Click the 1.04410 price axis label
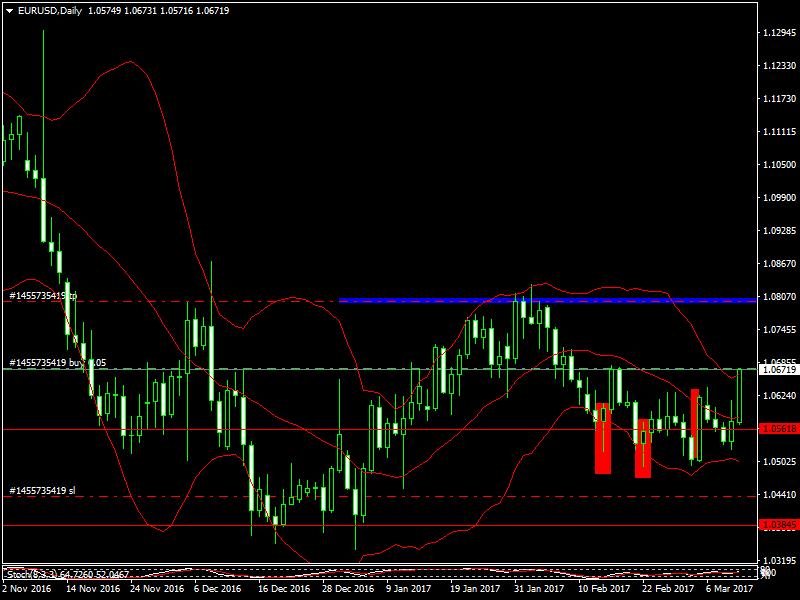Screen dimensions: 800x600 [779, 494]
